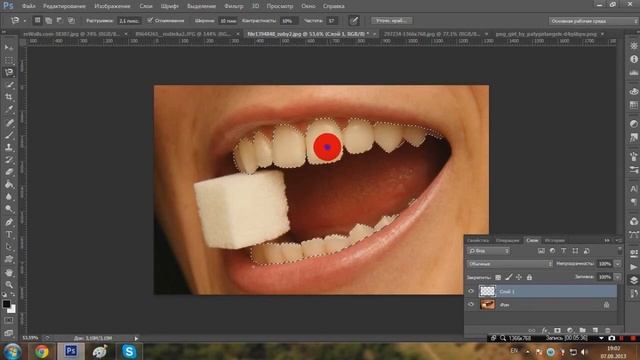
Task: Create new adjustment layer
Action: pyautogui.click(x=570, y=330)
